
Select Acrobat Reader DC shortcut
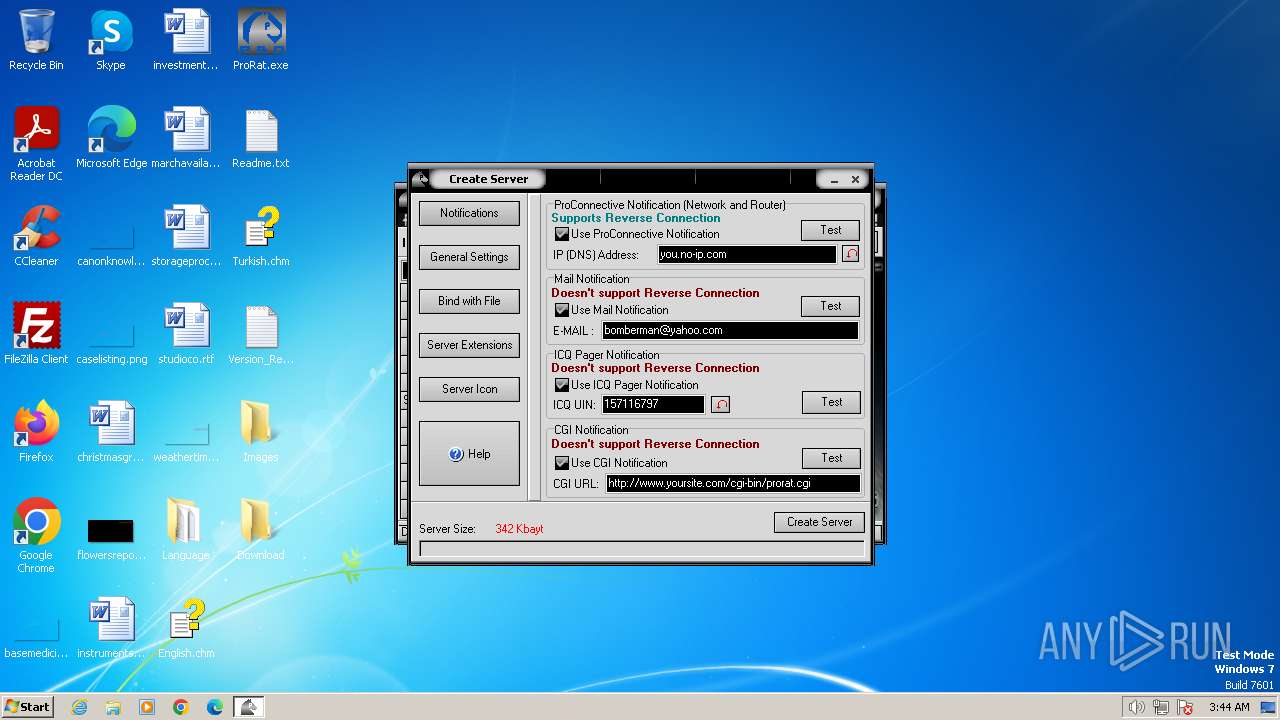click(x=36, y=144)
